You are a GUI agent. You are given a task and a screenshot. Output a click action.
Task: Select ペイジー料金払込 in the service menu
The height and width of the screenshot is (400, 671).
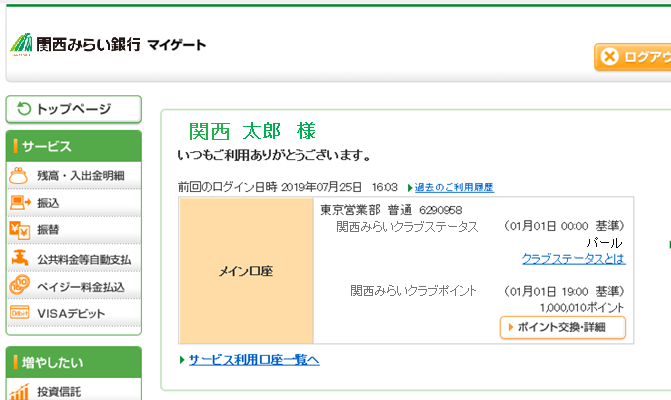(x=74, y=285)
